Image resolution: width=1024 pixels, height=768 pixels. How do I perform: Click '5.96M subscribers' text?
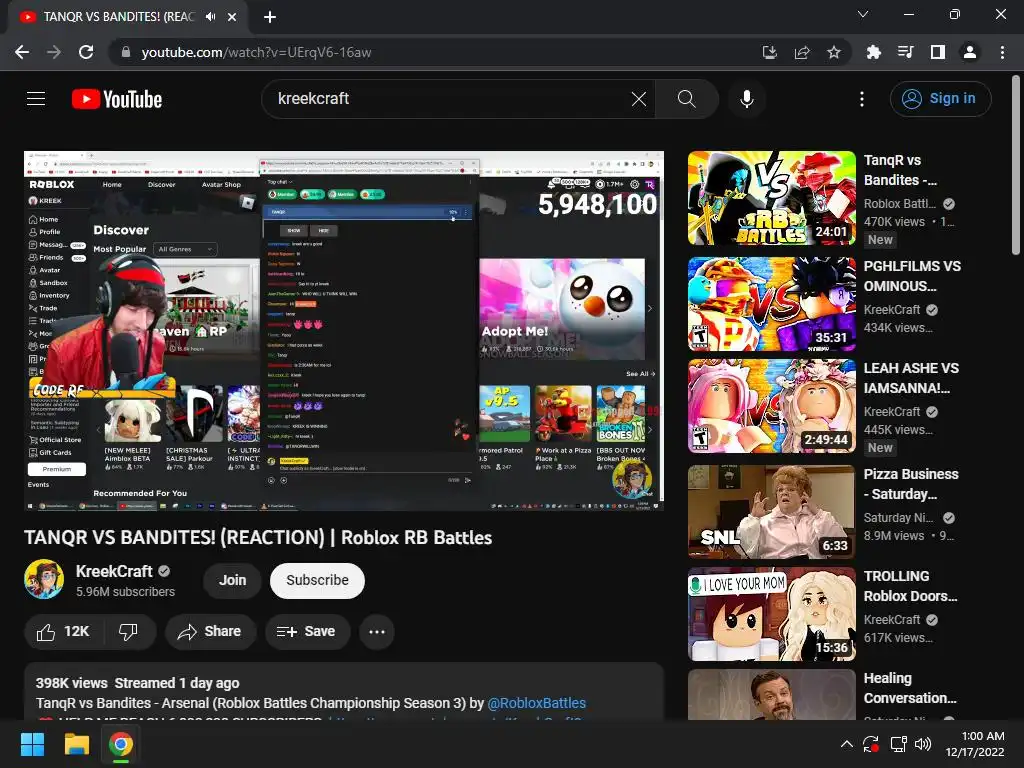[x=125, y=592]
